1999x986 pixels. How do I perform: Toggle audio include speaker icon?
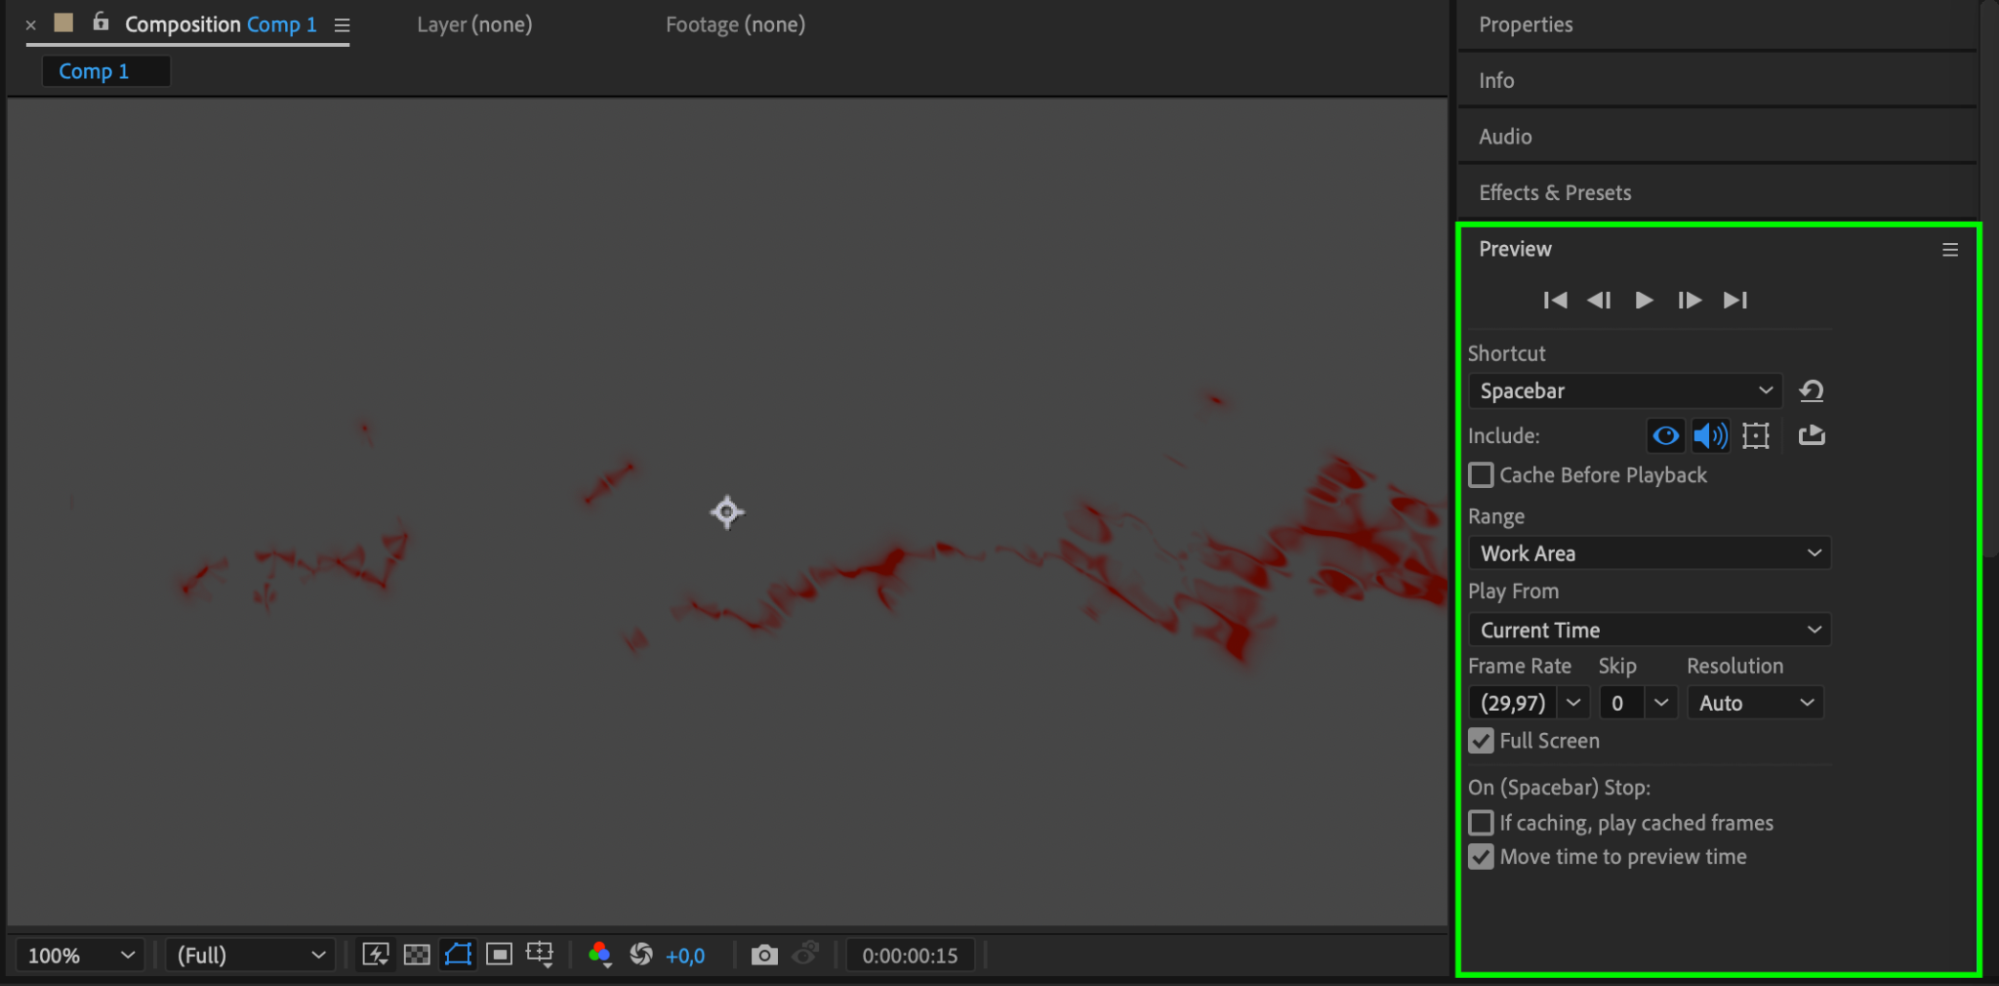tap(1710, 435)
